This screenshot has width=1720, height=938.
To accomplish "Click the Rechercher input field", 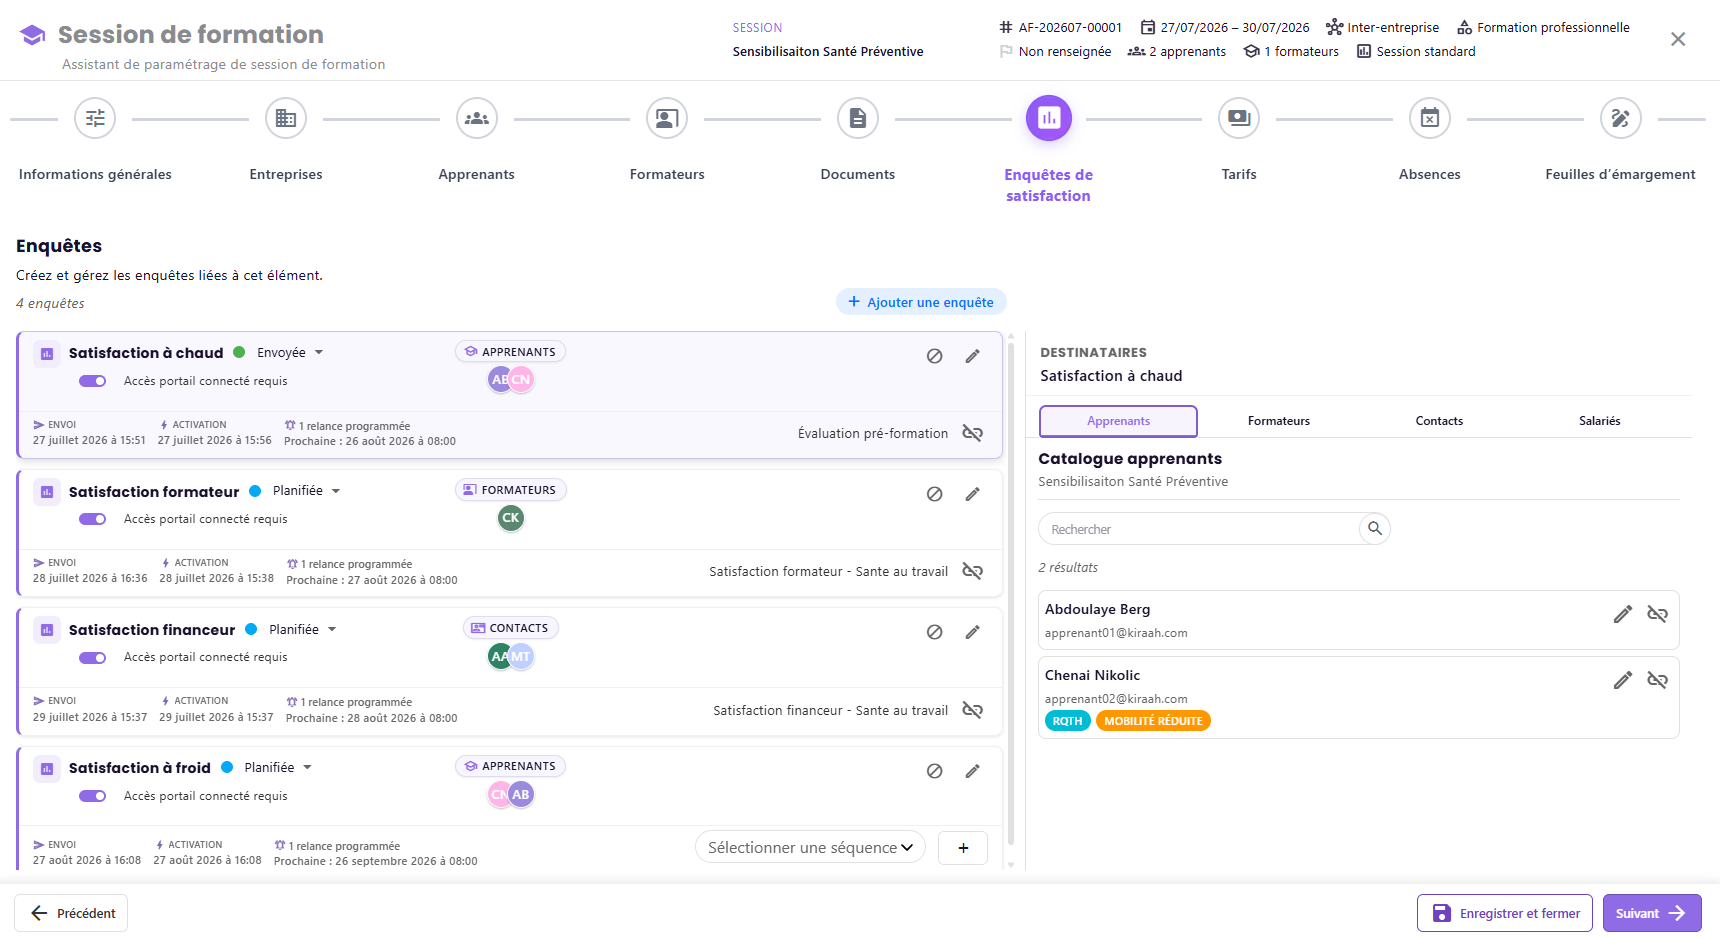I will (1199, 529).
